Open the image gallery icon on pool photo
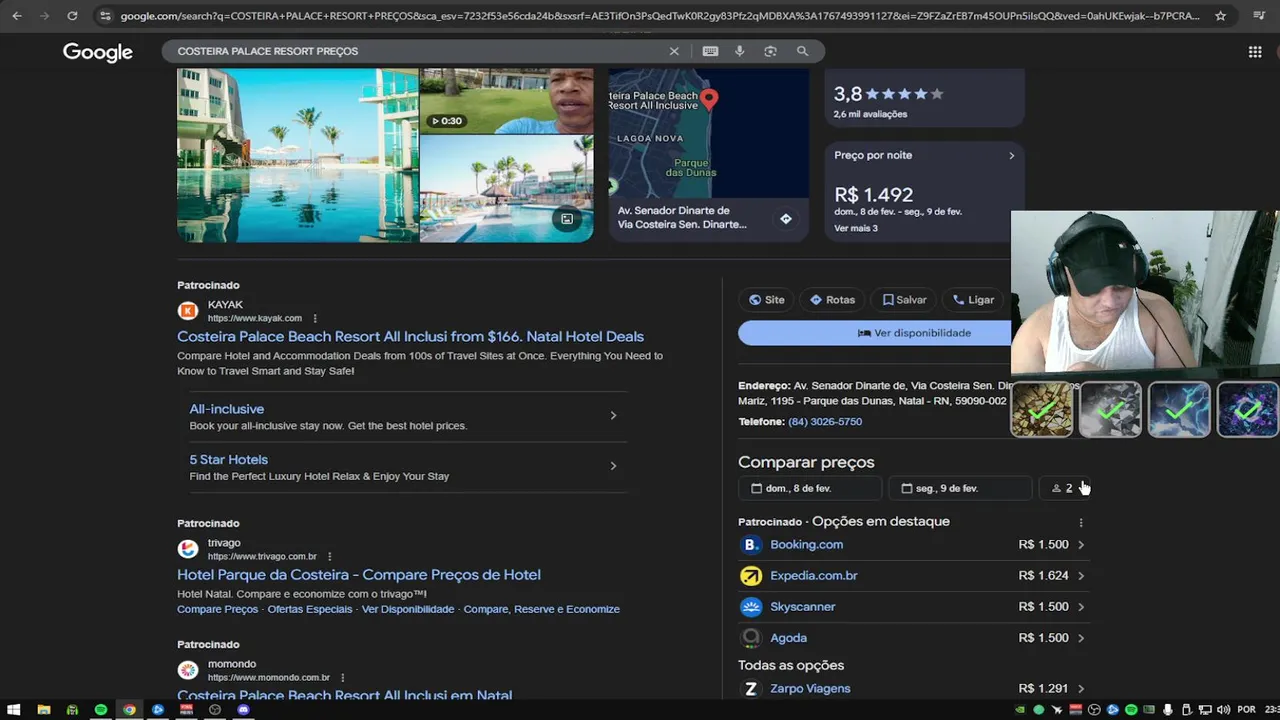 (x=567, y=219)
